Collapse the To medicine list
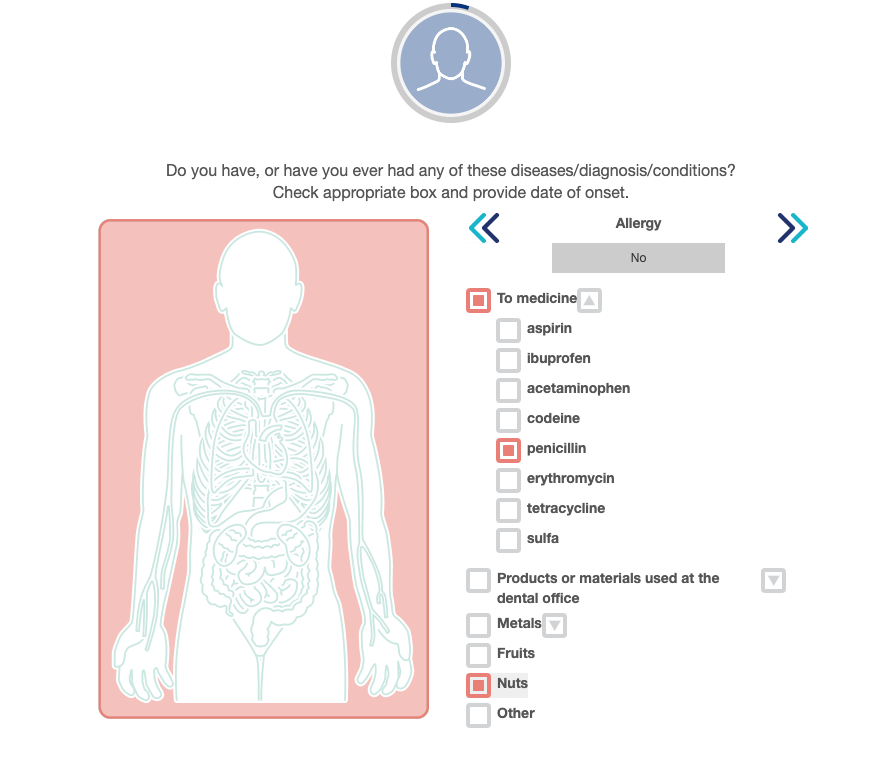 coord(590,300)
